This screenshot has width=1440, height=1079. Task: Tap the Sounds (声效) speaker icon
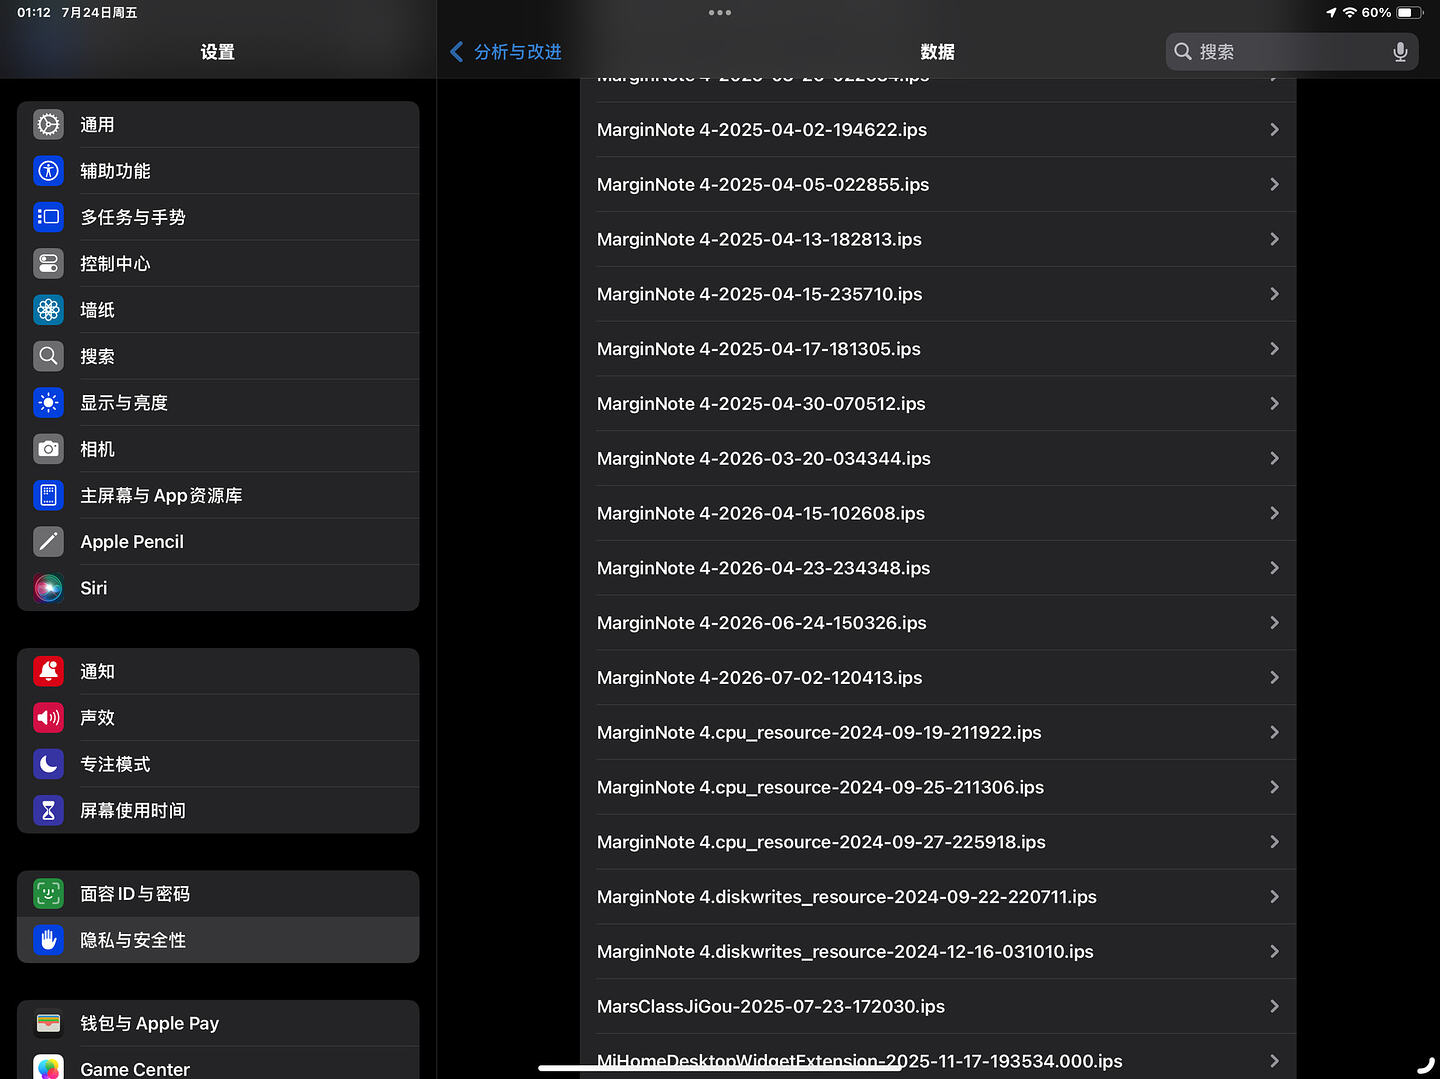[x=48, y=718]
